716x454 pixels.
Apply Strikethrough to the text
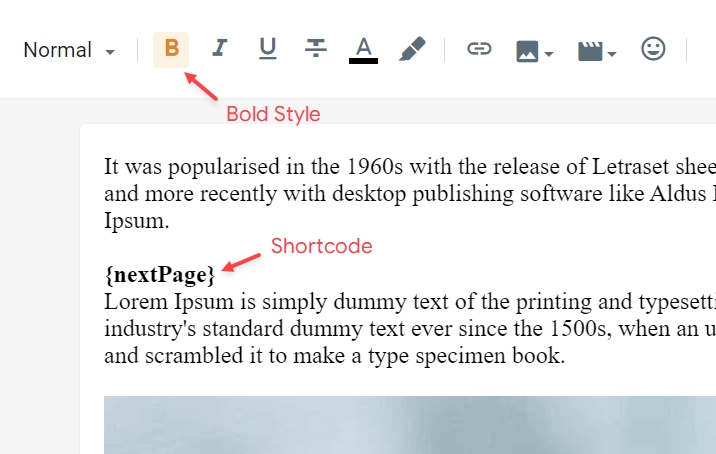pyautogui.click(x=315, y=49)
